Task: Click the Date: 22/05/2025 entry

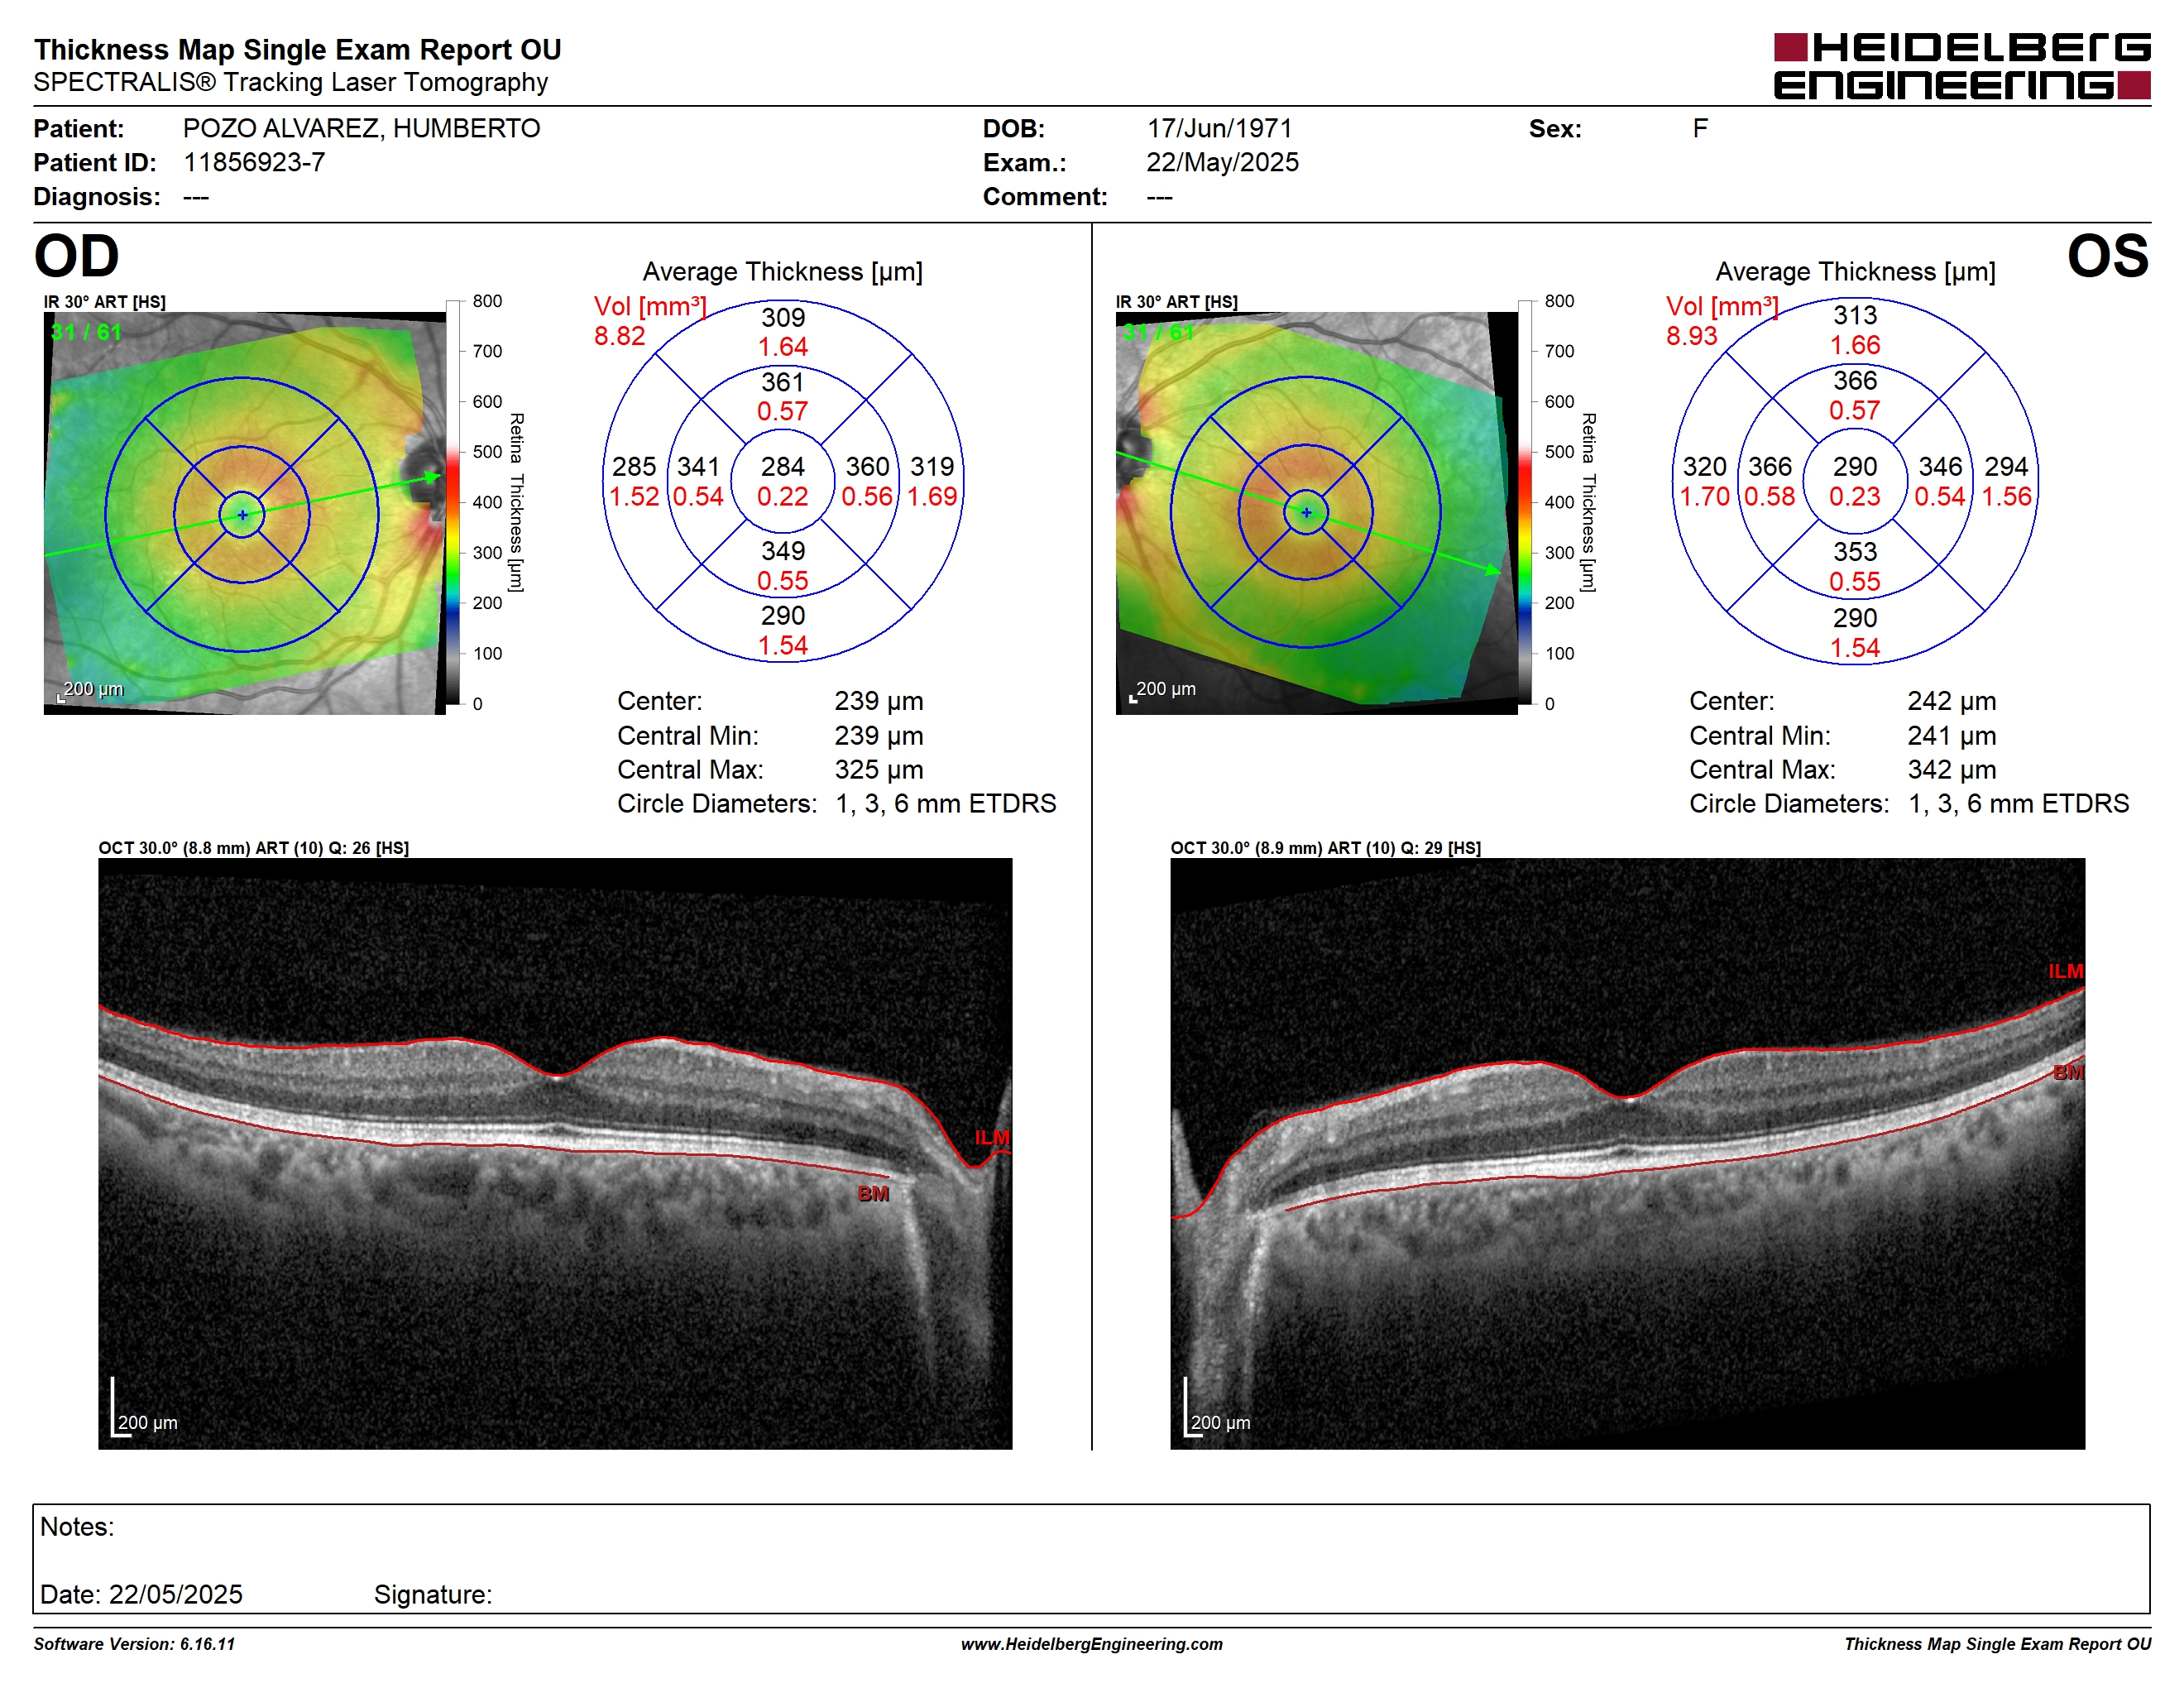Action: (141, 1594)
